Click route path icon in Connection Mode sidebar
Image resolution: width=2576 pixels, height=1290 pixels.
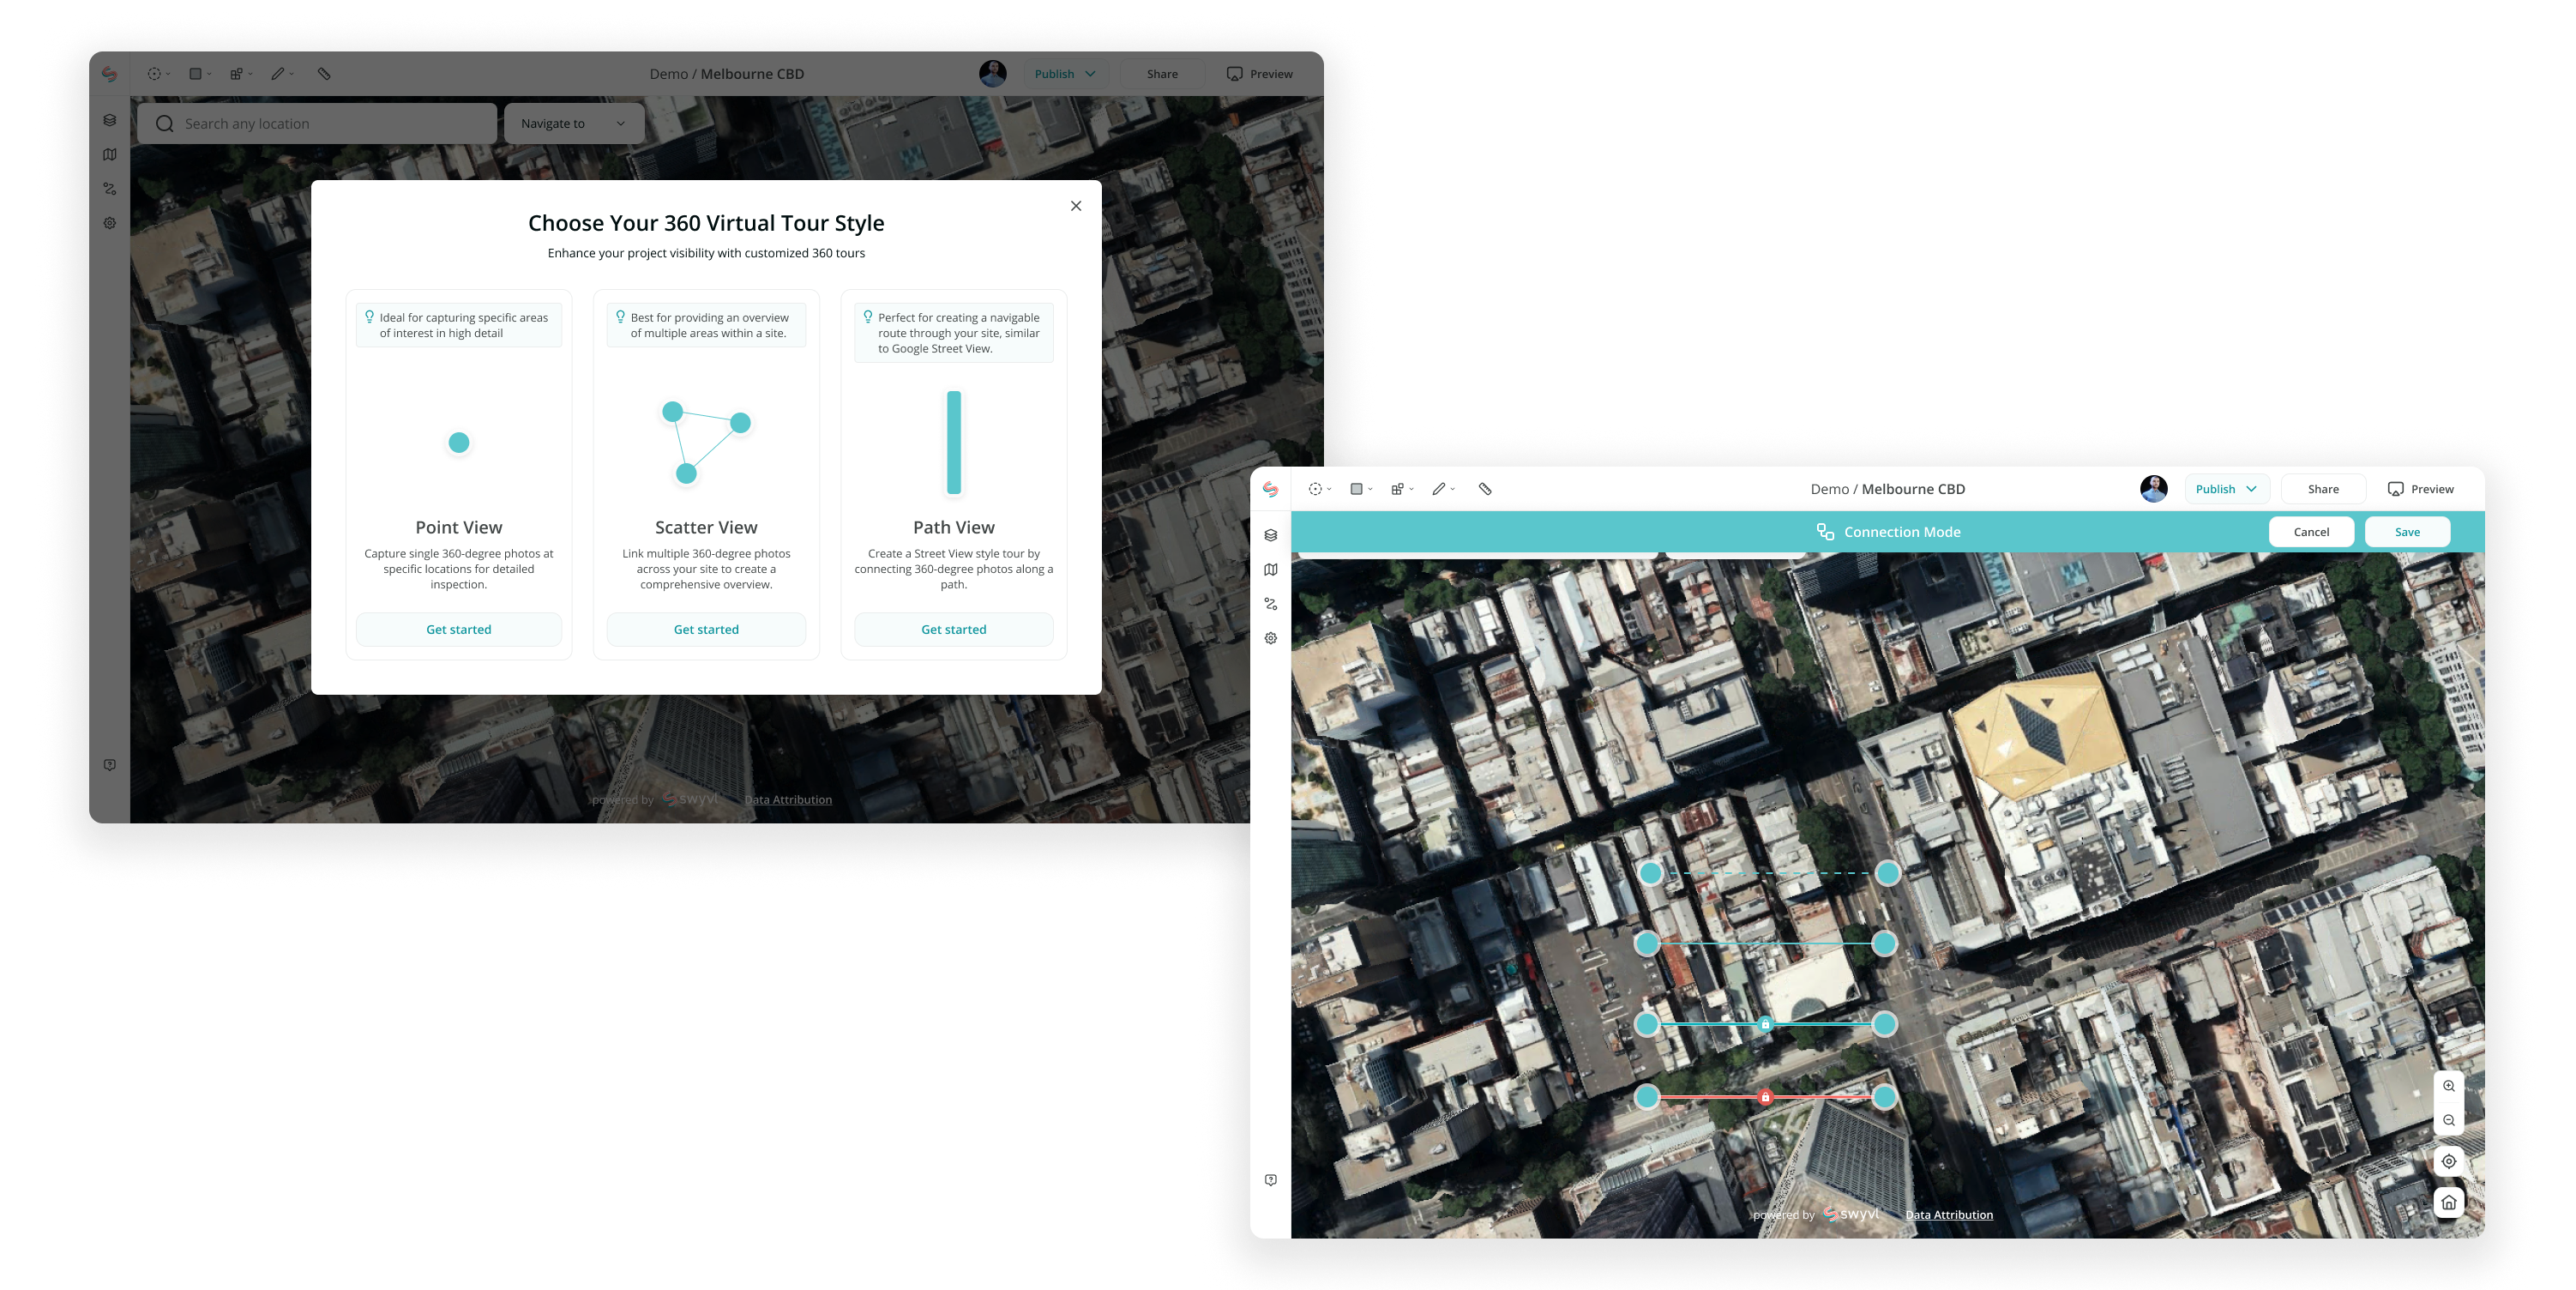click(1271, 604)
